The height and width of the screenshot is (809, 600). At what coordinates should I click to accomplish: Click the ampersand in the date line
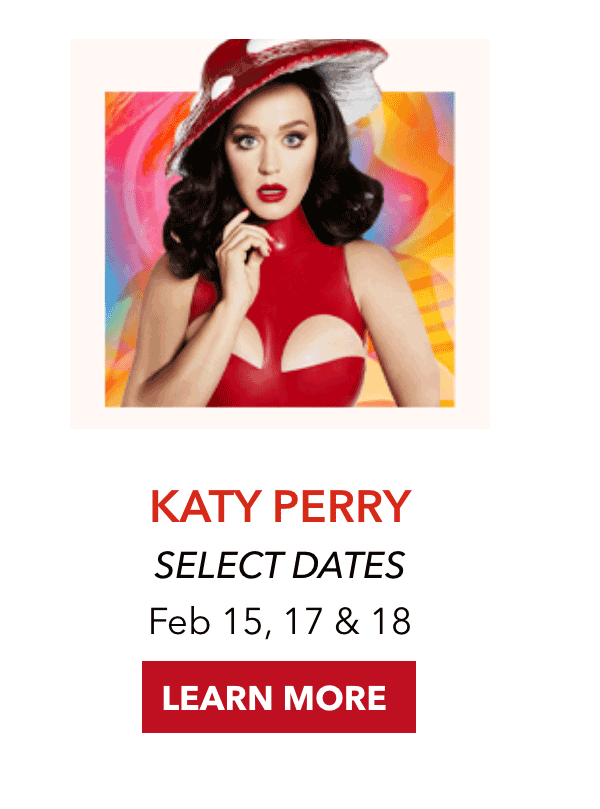pyautogui.click(x=347, y=621)
